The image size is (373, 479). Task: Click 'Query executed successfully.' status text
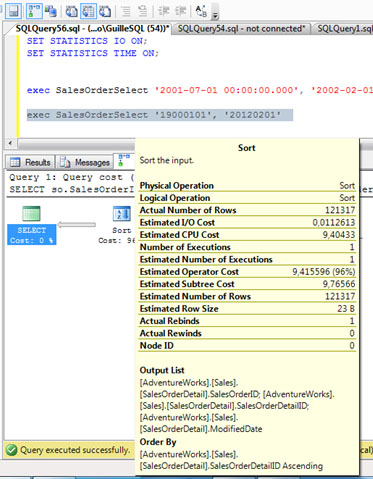(75, 450)
